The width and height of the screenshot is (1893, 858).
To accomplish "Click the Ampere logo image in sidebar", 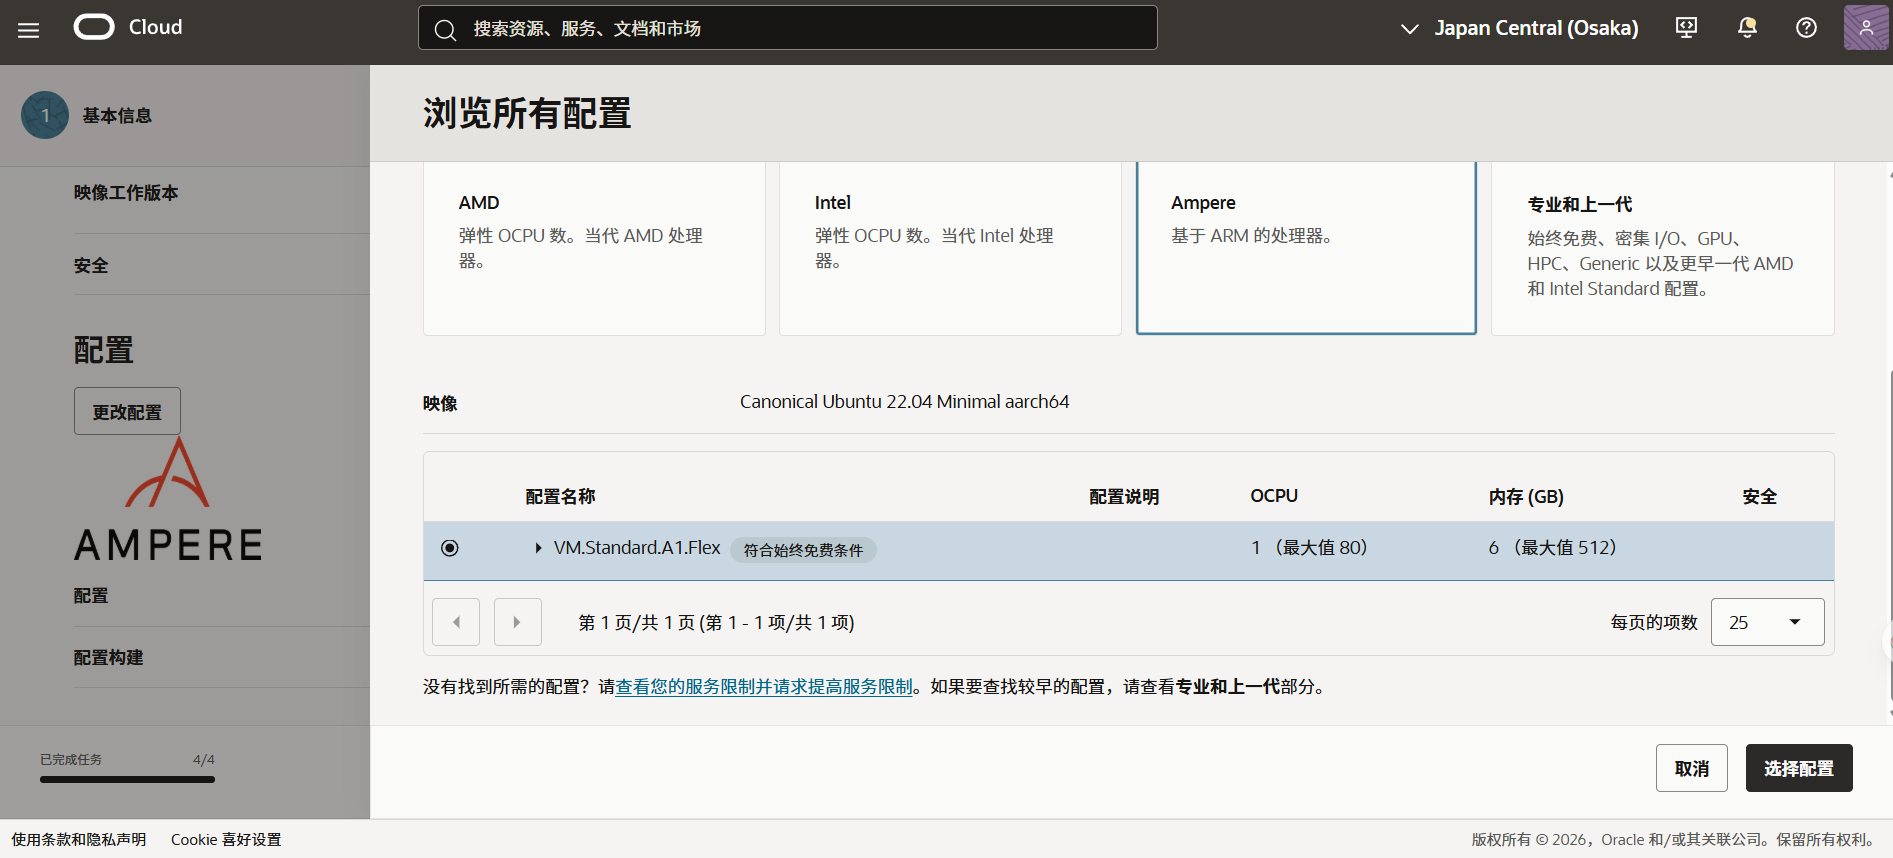I will pyautogui.click(x=168, y=500).
